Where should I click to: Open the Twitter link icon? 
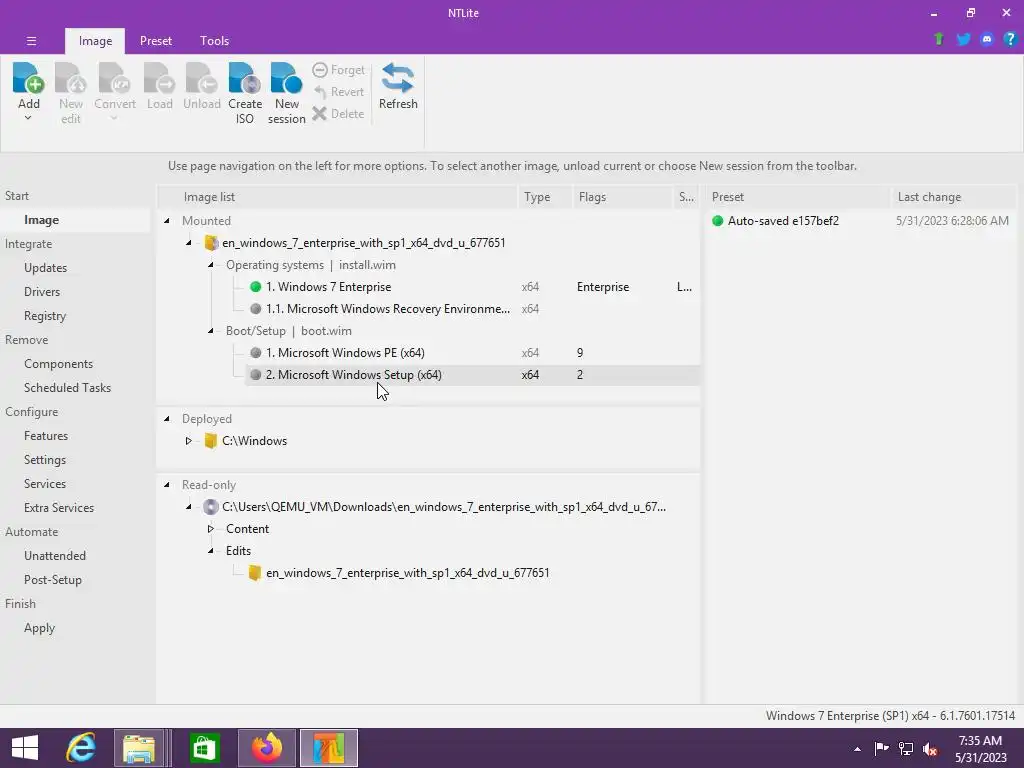[963, 39]
